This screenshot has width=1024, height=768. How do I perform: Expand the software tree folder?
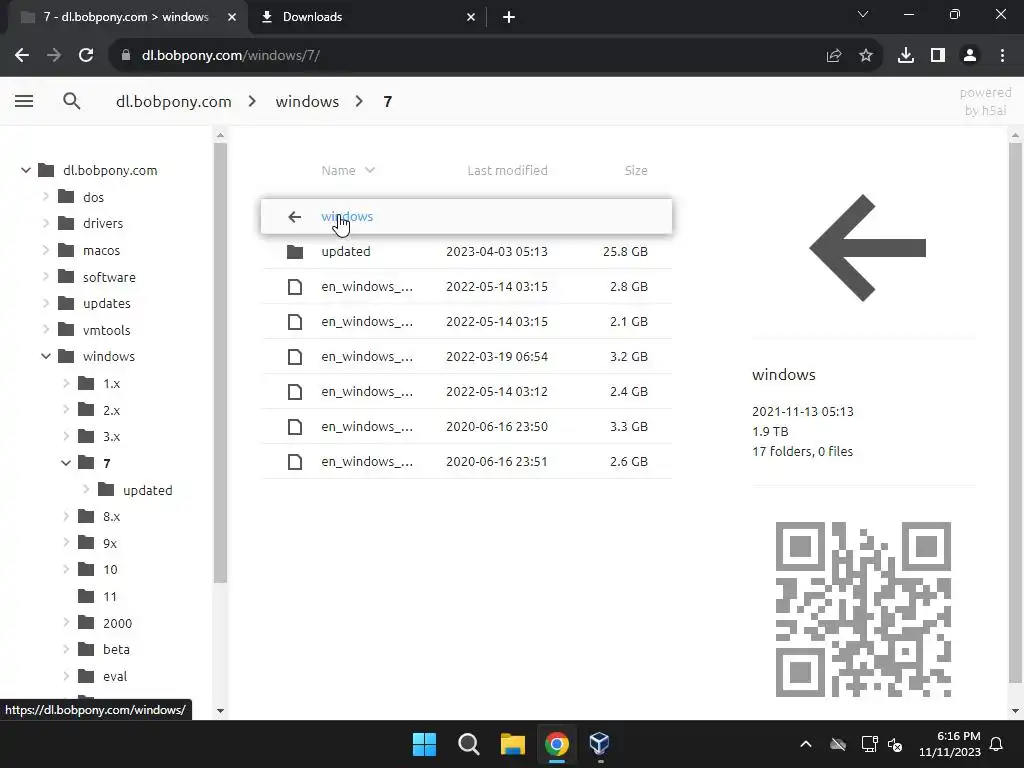(x=46, y=277)
